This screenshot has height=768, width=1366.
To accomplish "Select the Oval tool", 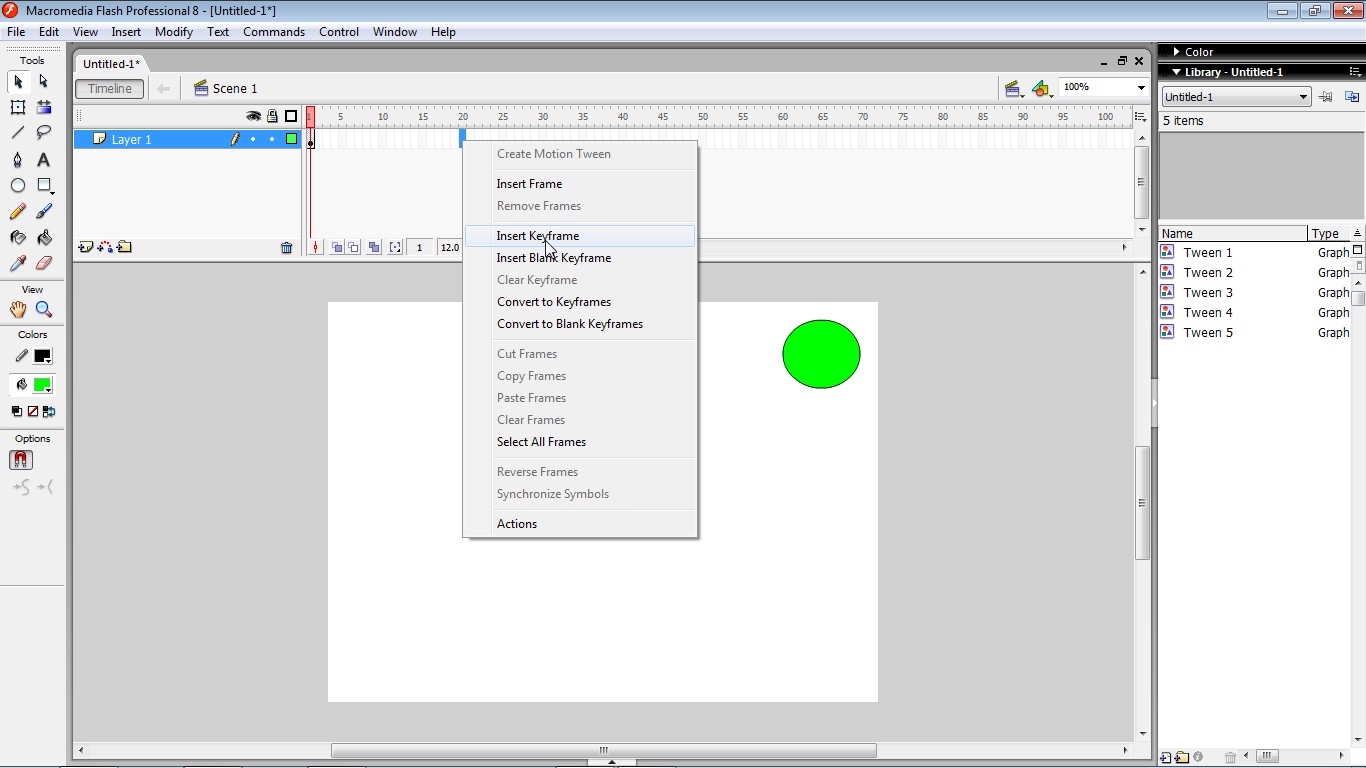I will (18, 186).
